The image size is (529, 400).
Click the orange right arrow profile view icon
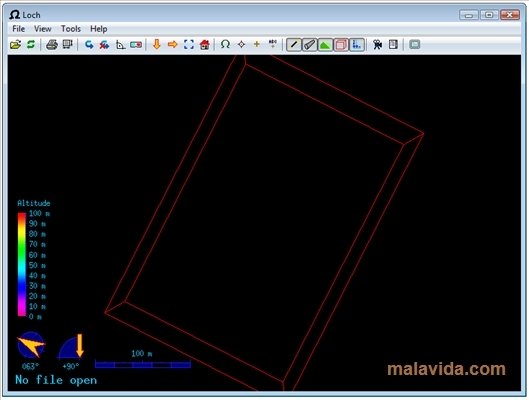(172, 44)
